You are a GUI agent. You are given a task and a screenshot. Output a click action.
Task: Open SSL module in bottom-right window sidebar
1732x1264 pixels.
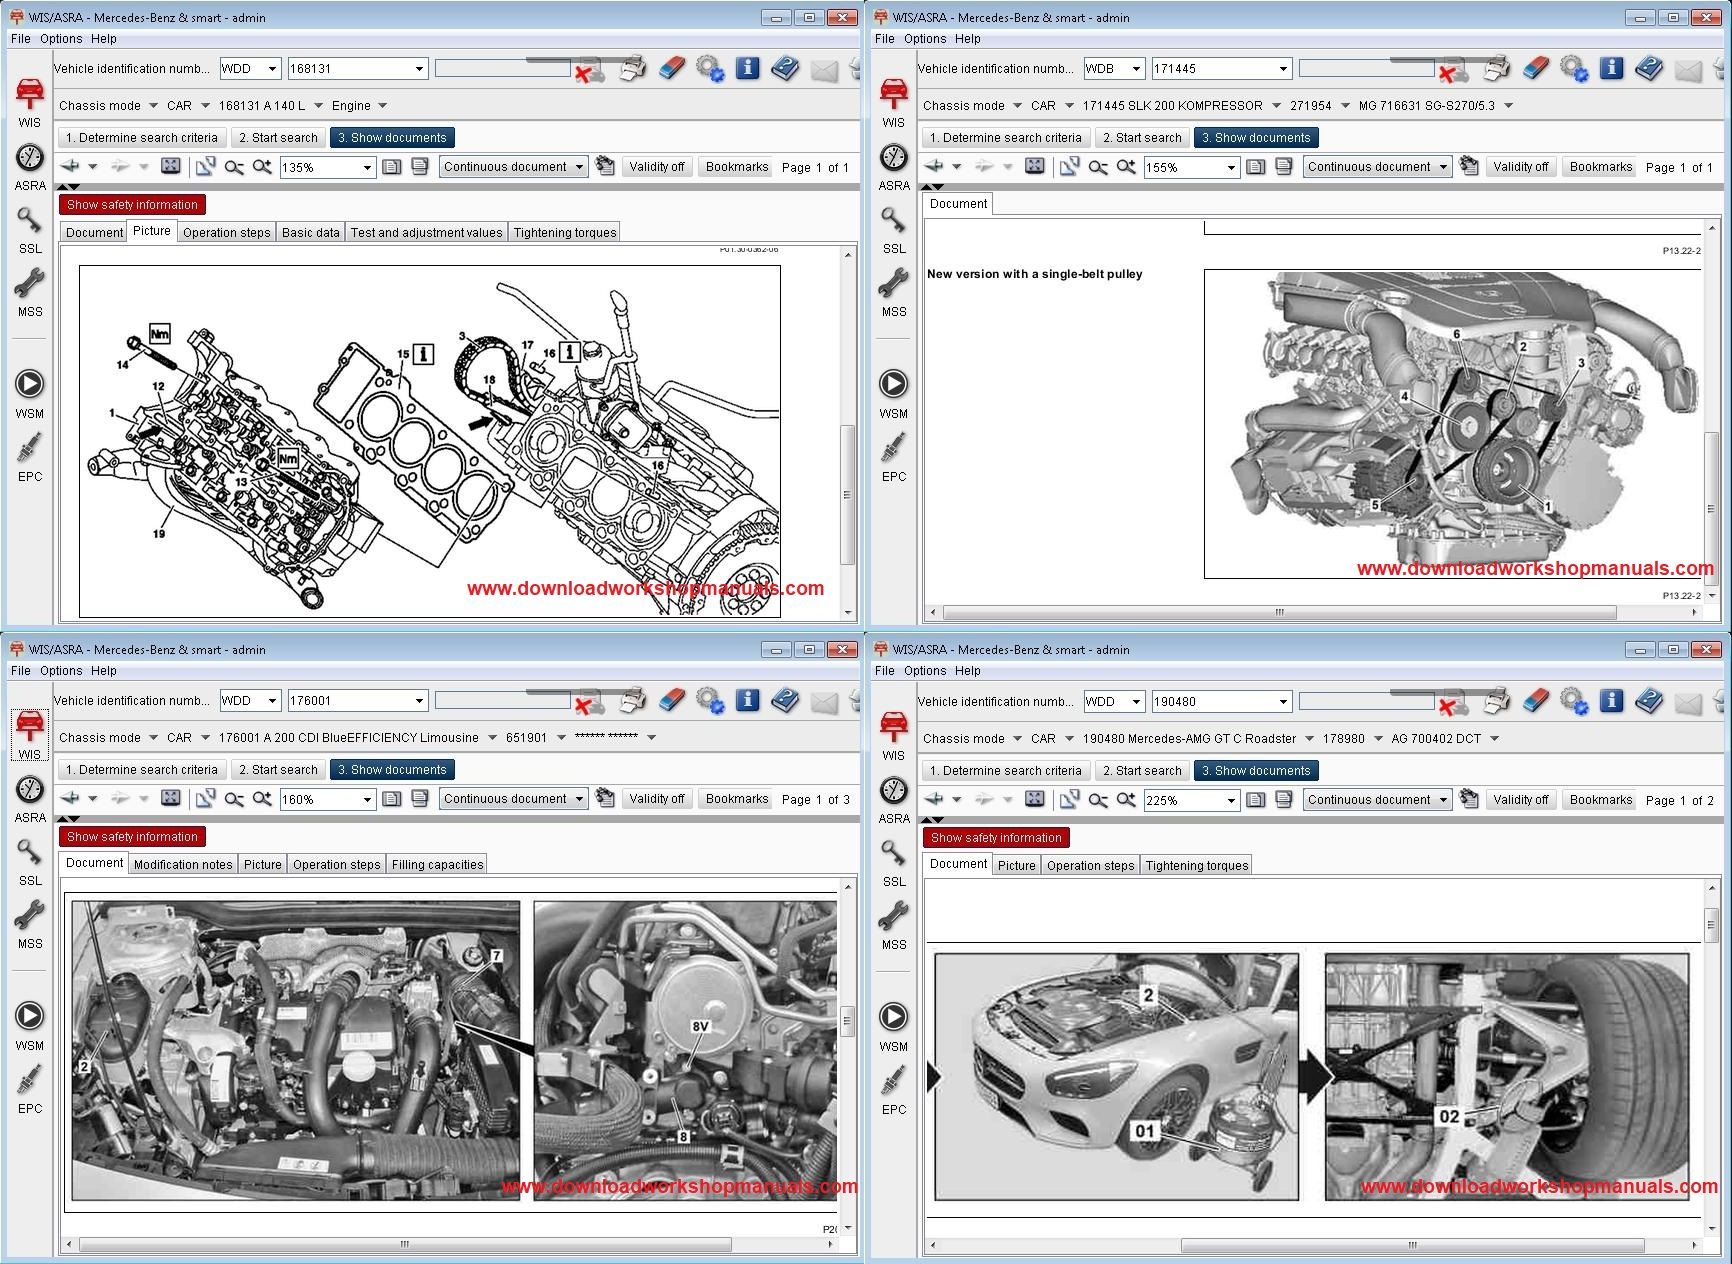point(894,863)
